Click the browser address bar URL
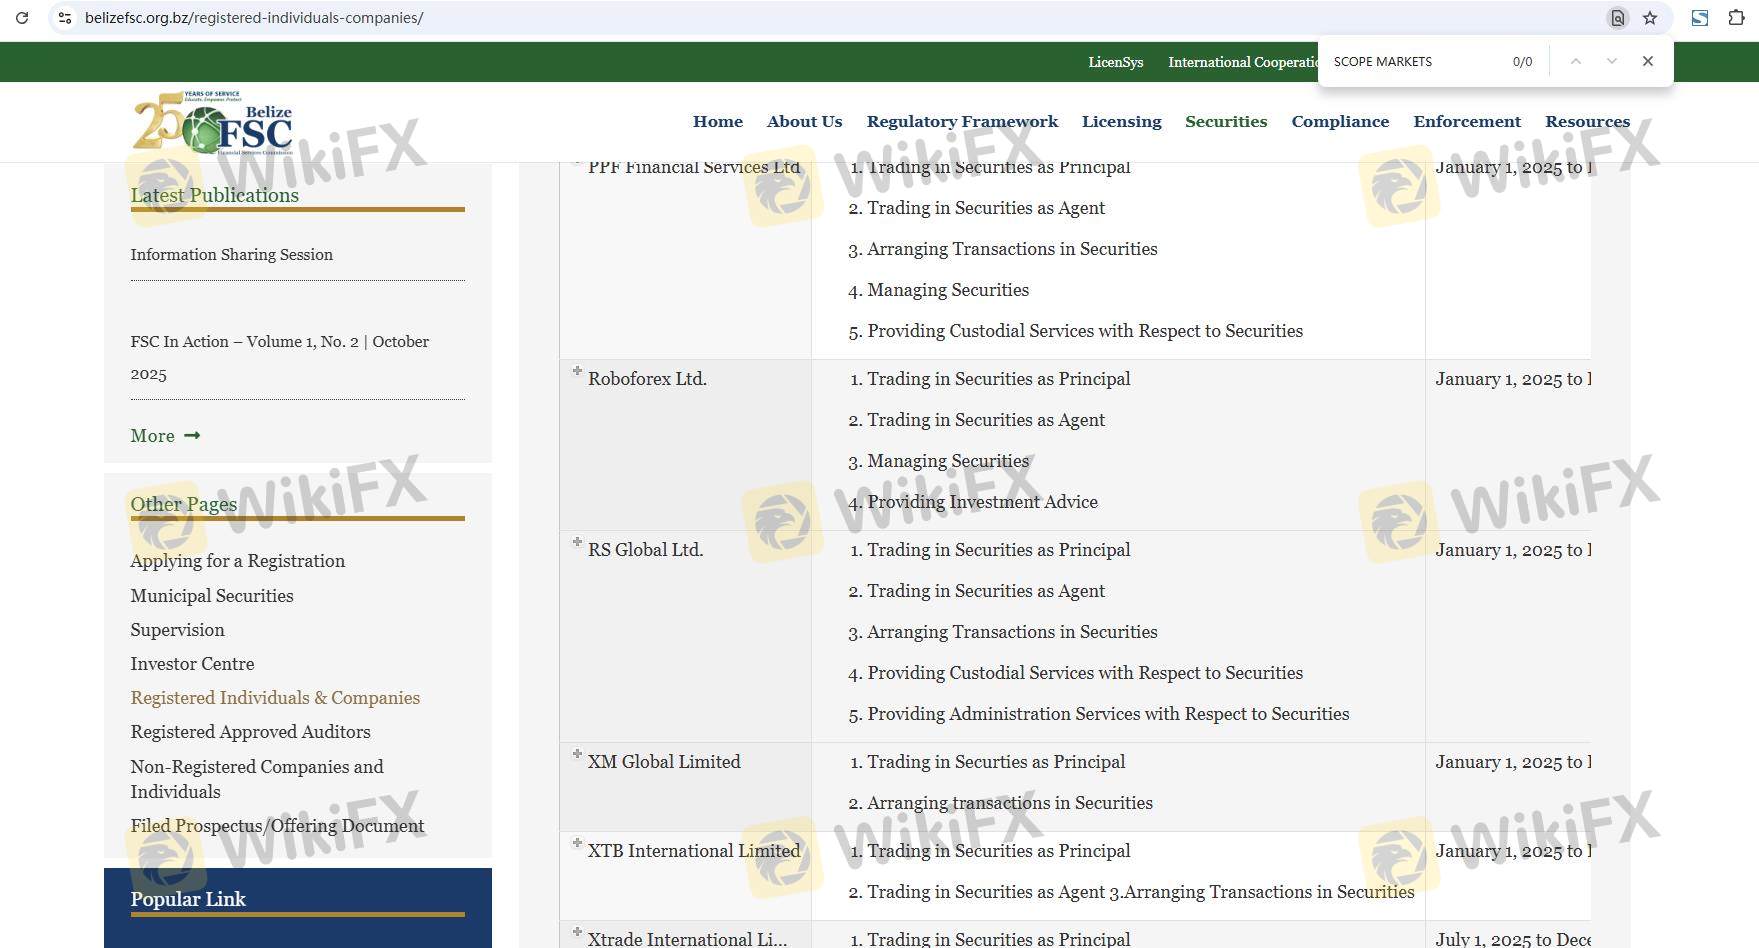Viewport: 1759px width, 948px height. click(x=254, y=18)
